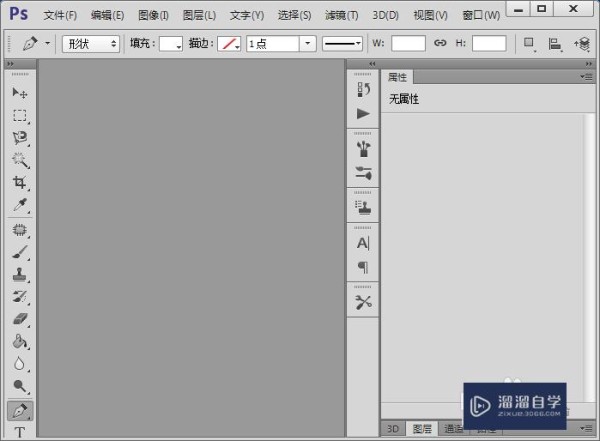Open the 编辑(E) menu
The image size is (600, 441).
point(108,15)
